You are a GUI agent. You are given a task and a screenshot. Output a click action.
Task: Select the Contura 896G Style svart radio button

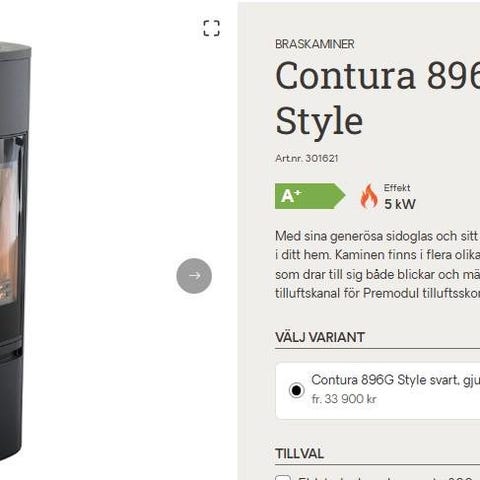296,390
